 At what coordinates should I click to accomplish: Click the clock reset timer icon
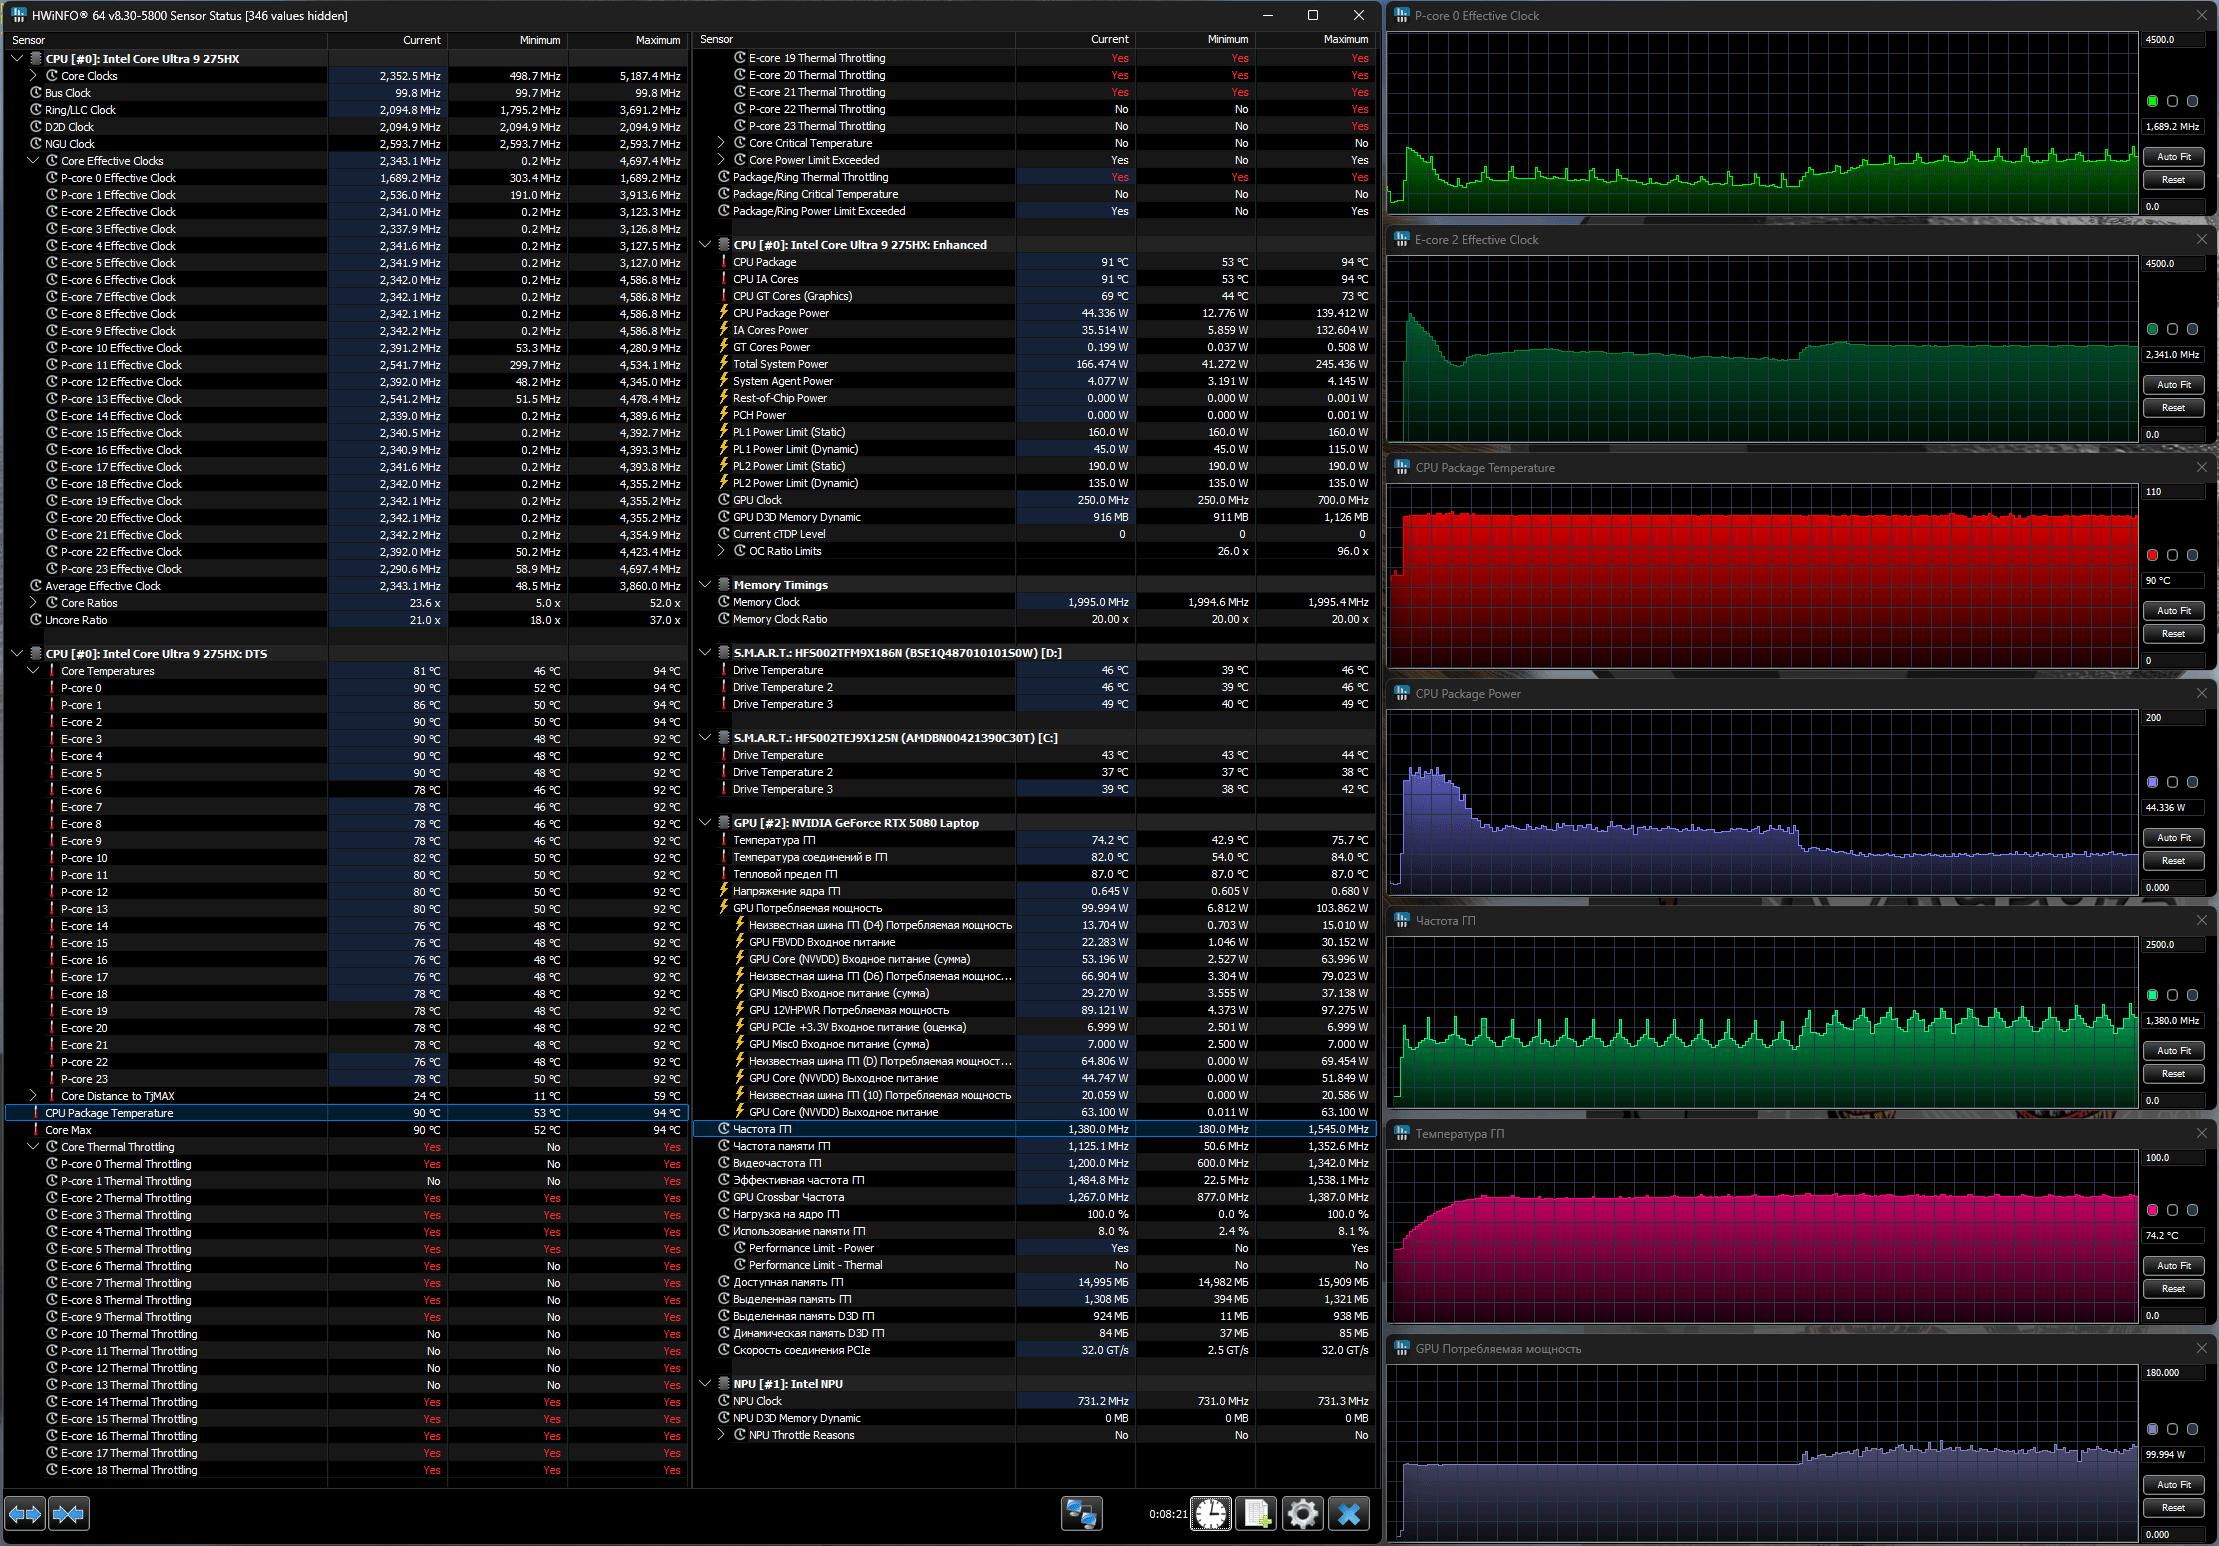(1210, 1514)
